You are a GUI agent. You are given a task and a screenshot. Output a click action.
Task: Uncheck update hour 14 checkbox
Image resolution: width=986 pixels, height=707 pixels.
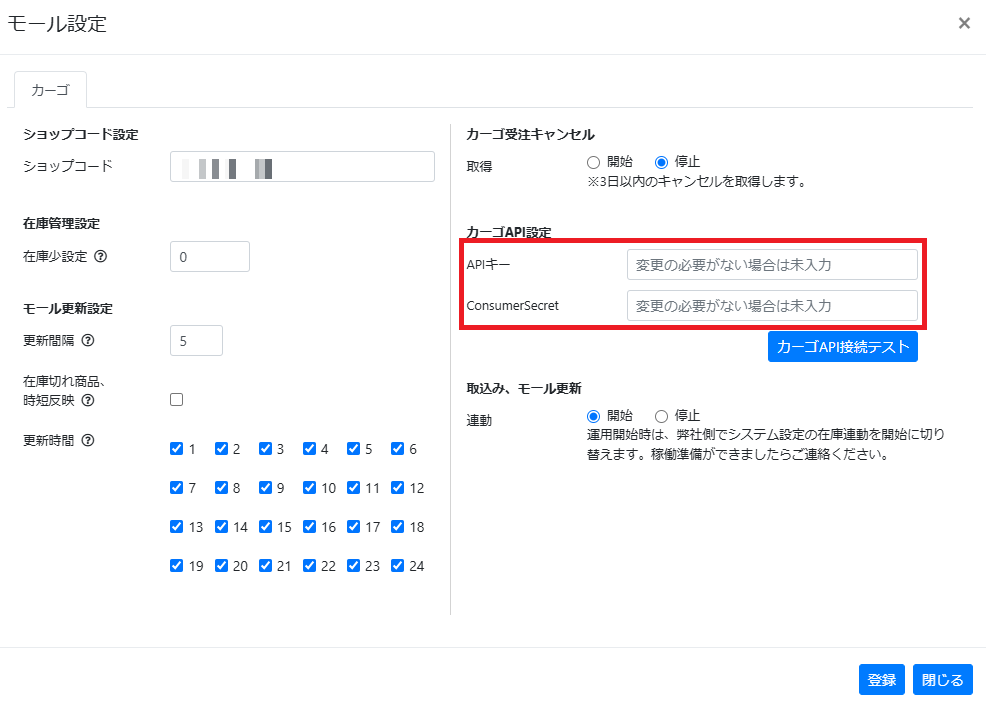[221, 526]
